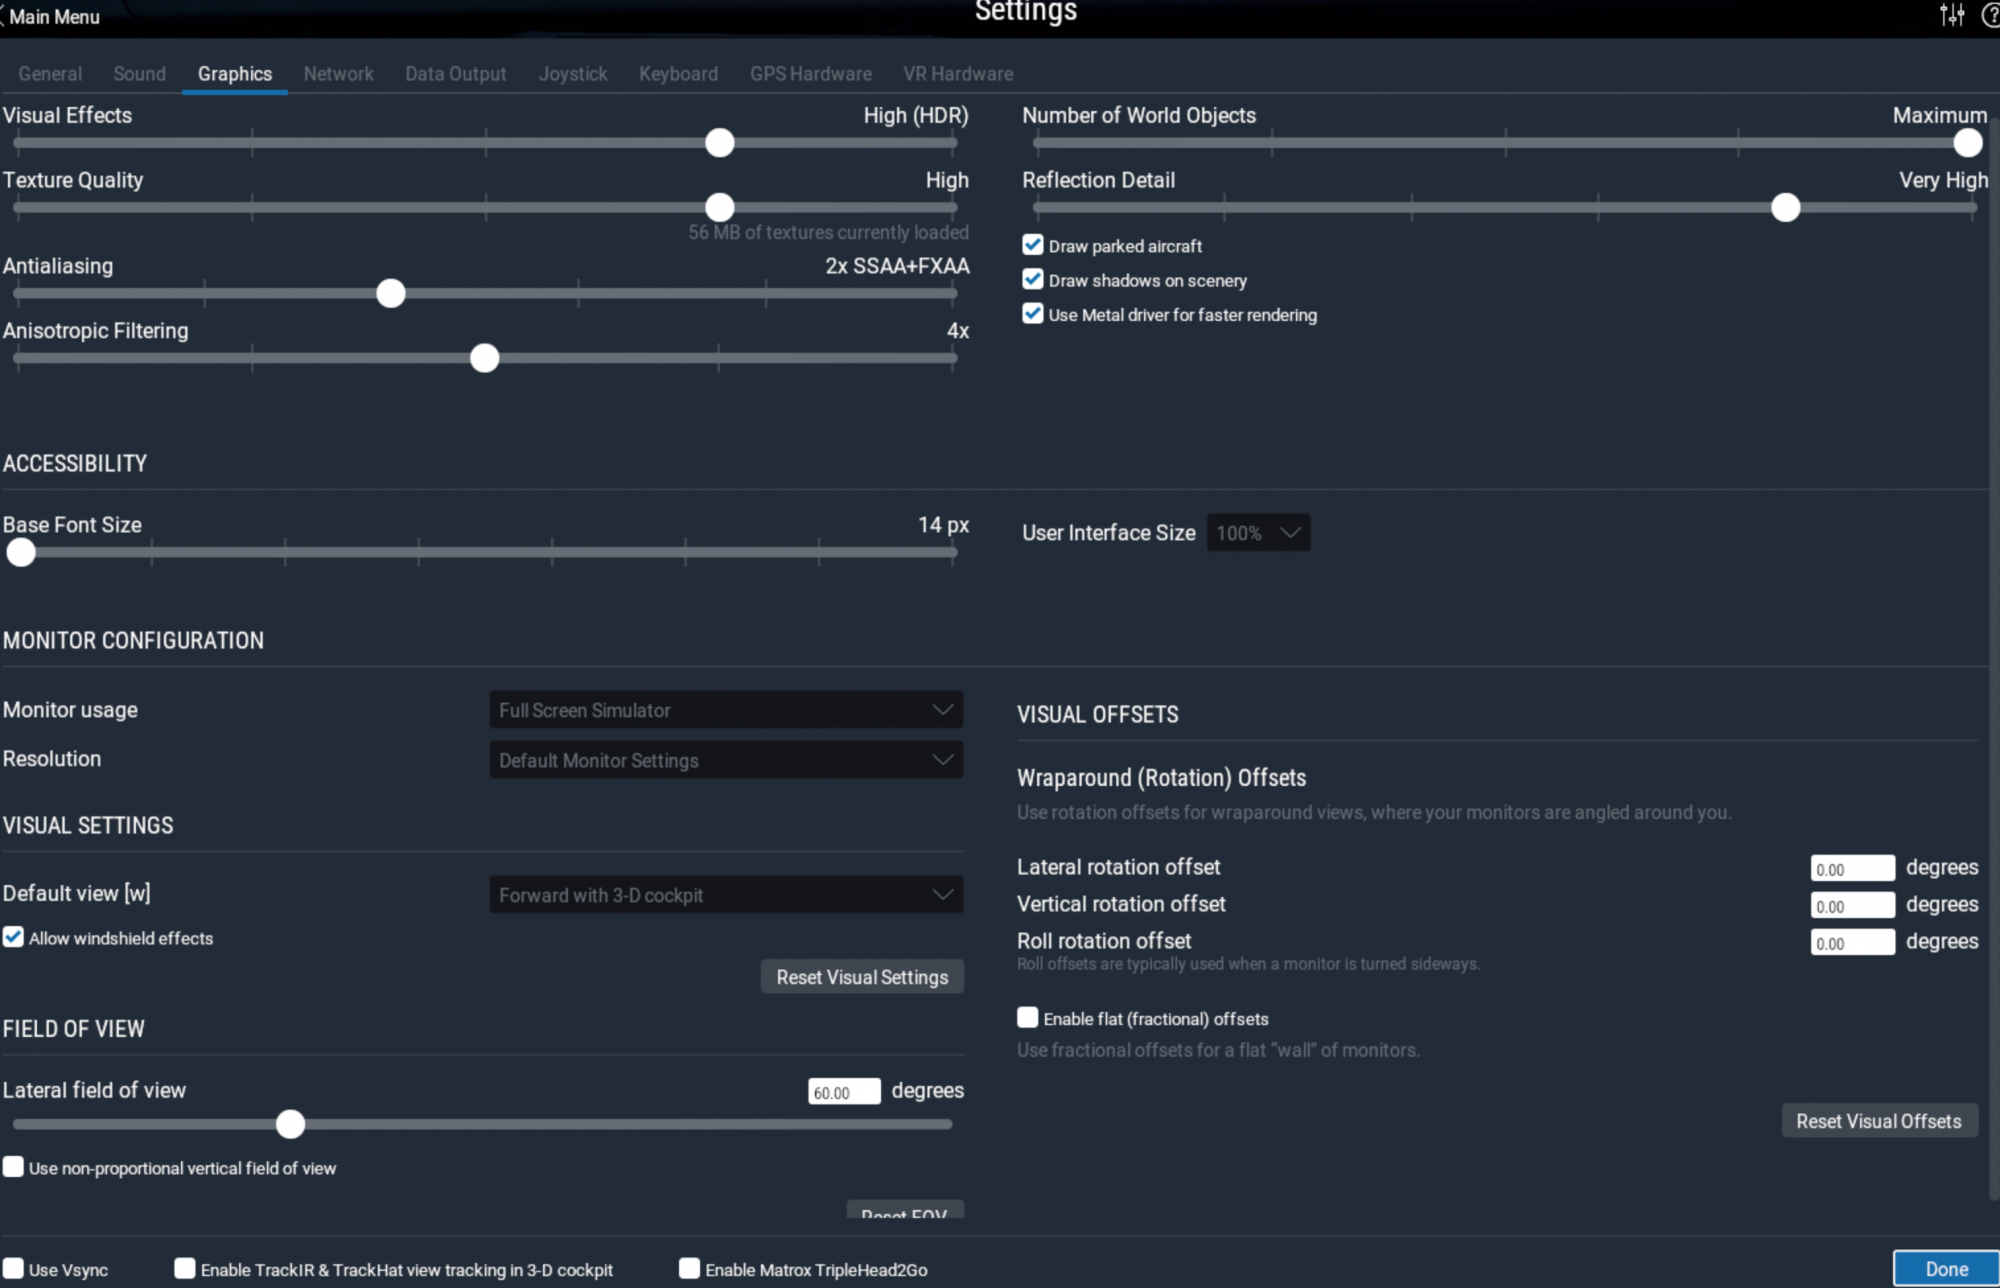Click Reset Visual Offsets button
Viewport: 2000px width, 1288px height.
(1878, 1121)
